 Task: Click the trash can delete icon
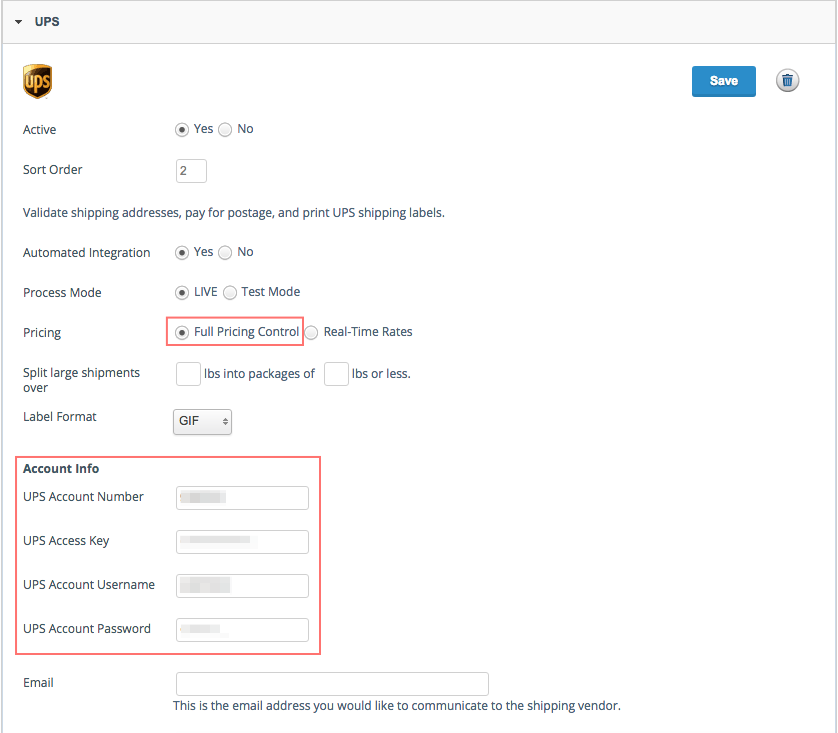tap(787, 81)
